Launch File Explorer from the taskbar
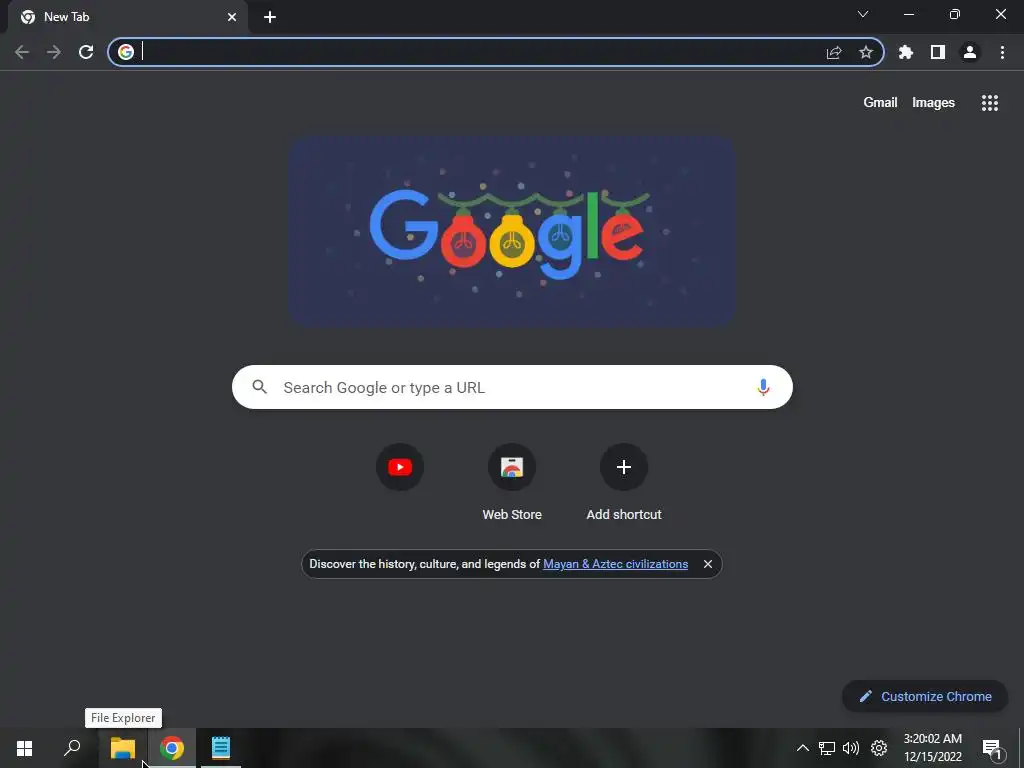Viewport: 1024px width, 768px height. pos(123,748)
